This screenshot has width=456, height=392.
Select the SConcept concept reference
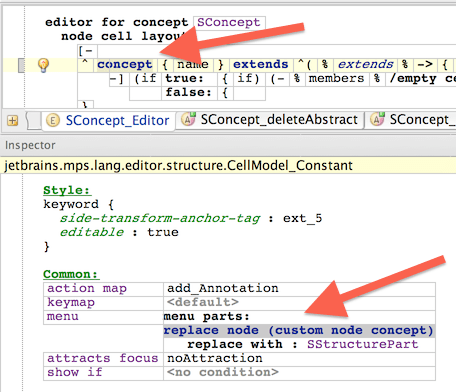229,22
